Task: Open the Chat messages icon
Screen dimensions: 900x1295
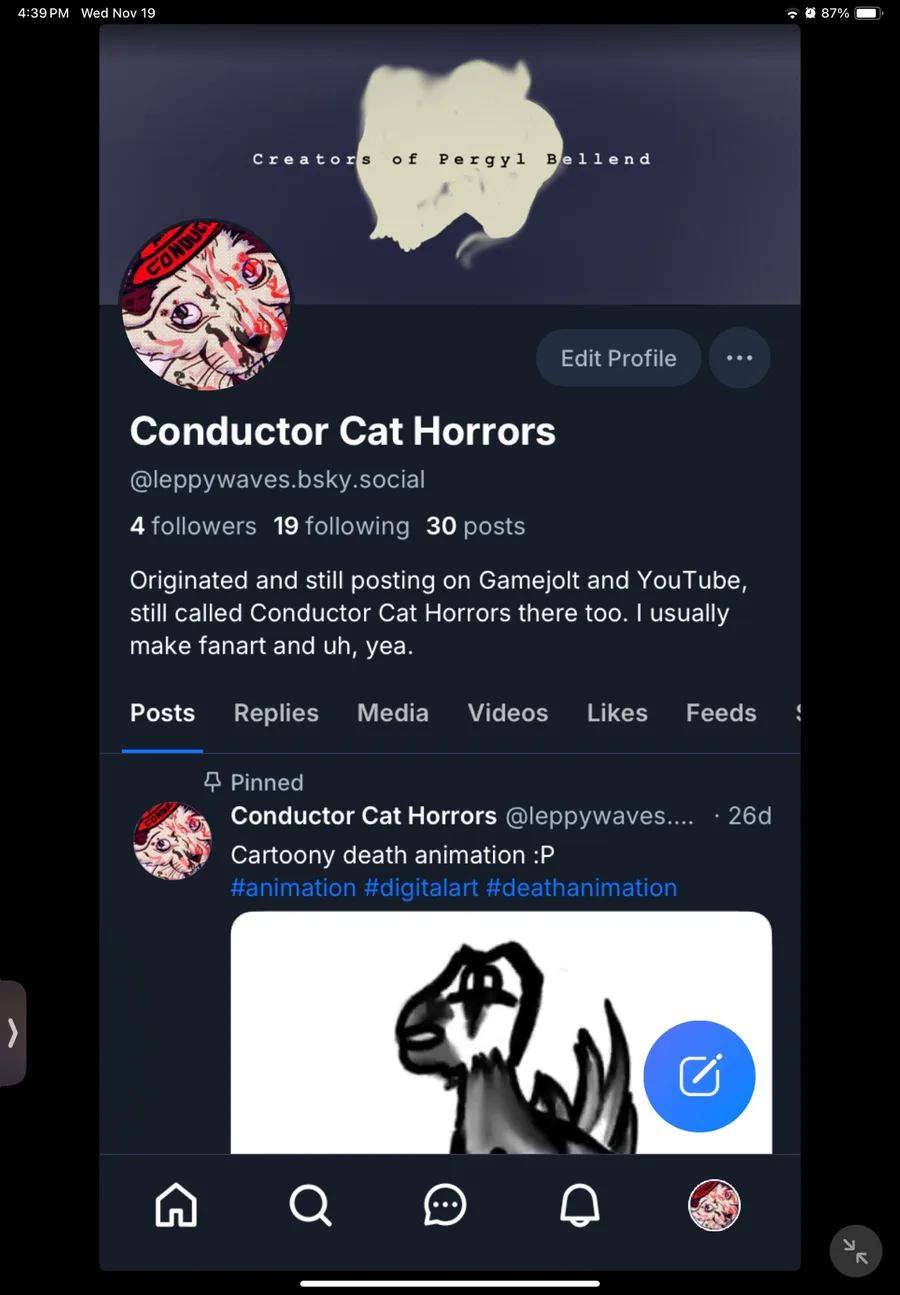Action: pos(445,1205)
